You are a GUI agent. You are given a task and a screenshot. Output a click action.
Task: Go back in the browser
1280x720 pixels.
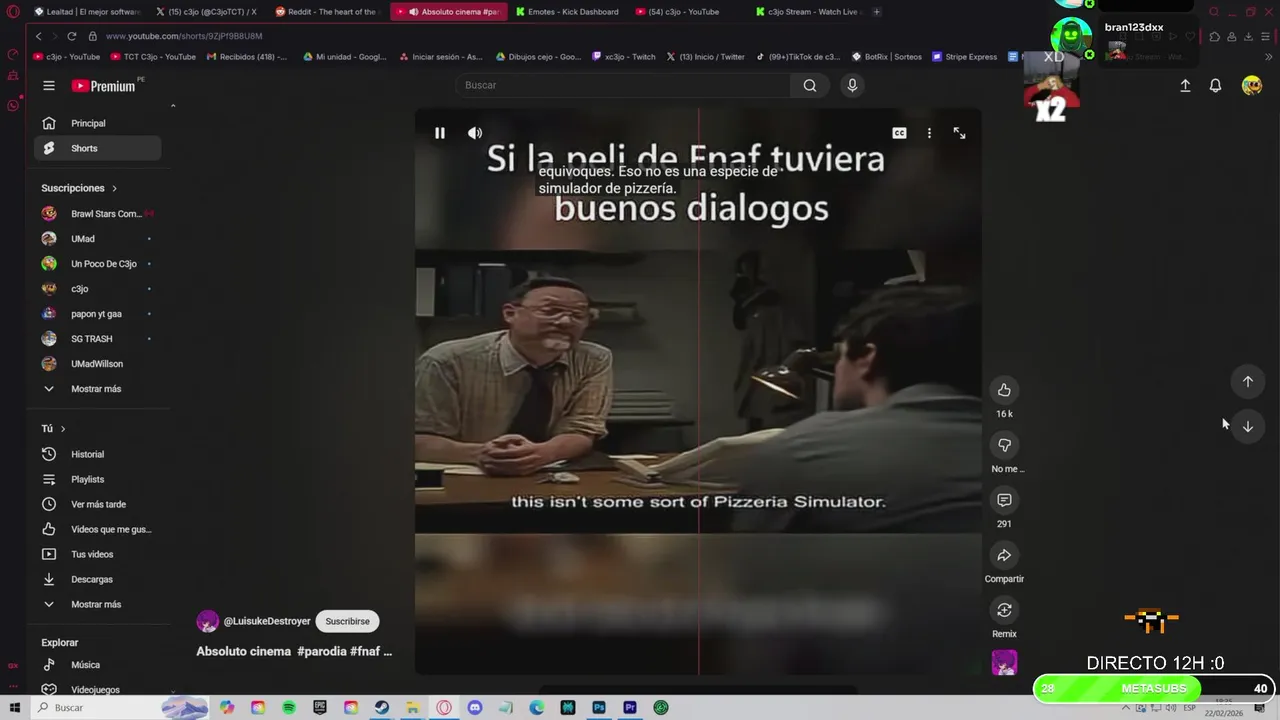pyautogui.click(x=39, y=36)
